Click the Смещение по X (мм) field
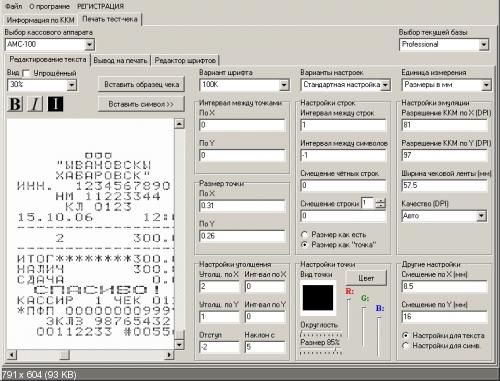Image resolution: width=500 pixels, height=381 pixels. pyautogui.click(x=445, y=286)
